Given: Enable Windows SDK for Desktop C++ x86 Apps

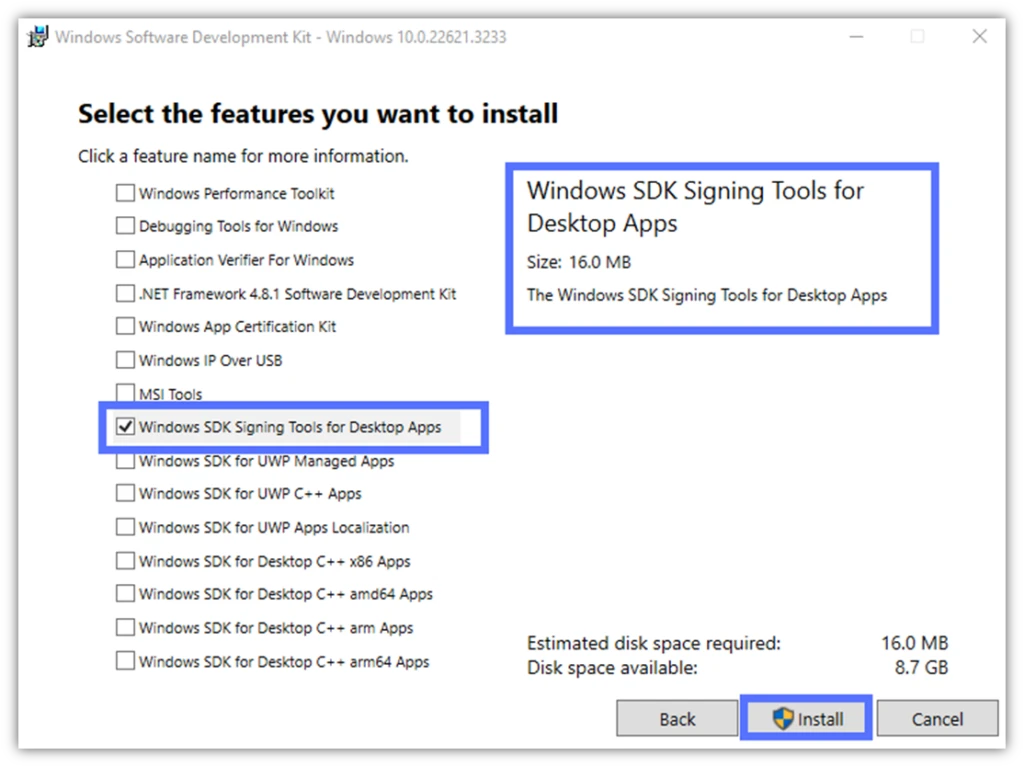Looking at the screenshot, I should (x=125, y=561).
